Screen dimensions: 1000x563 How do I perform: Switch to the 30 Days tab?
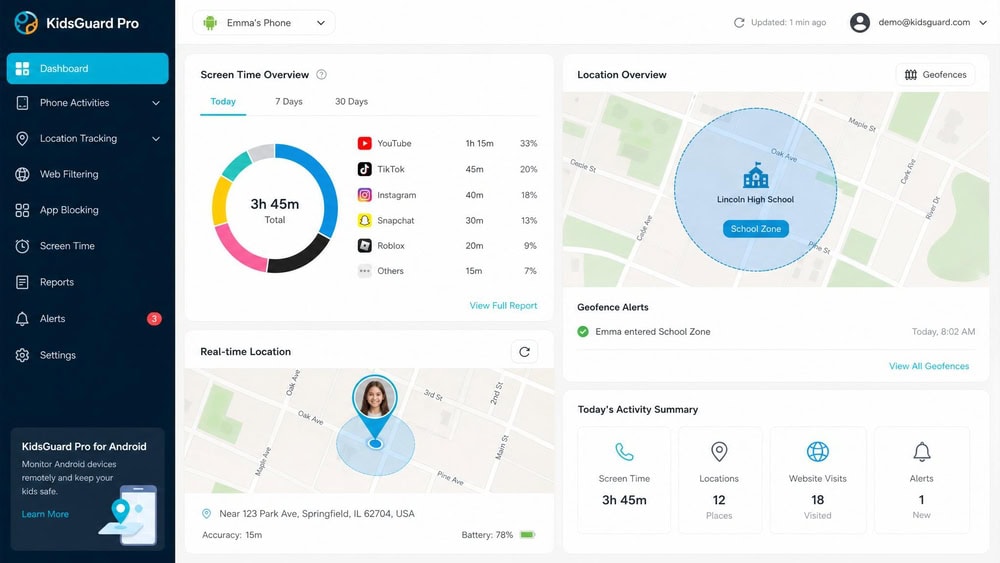coord(351,101)
